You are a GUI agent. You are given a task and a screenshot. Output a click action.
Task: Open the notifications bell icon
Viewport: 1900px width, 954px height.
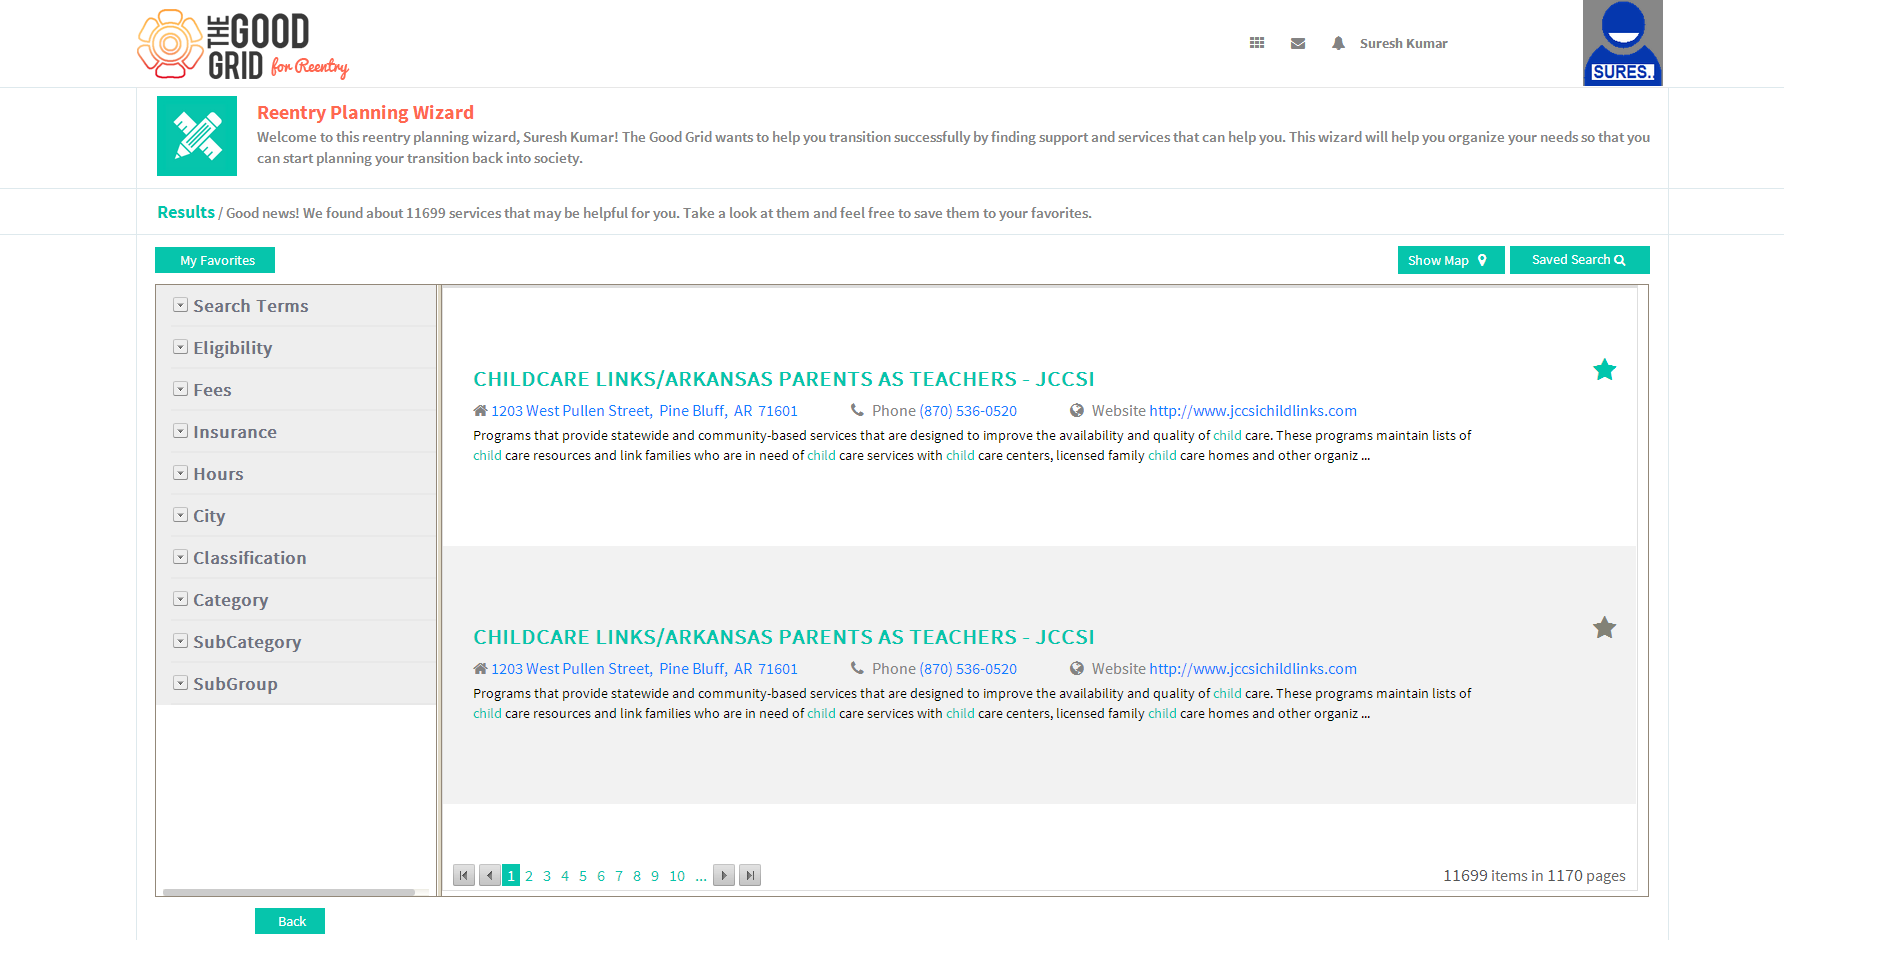pyautogui.click(x=1338, y=43)
